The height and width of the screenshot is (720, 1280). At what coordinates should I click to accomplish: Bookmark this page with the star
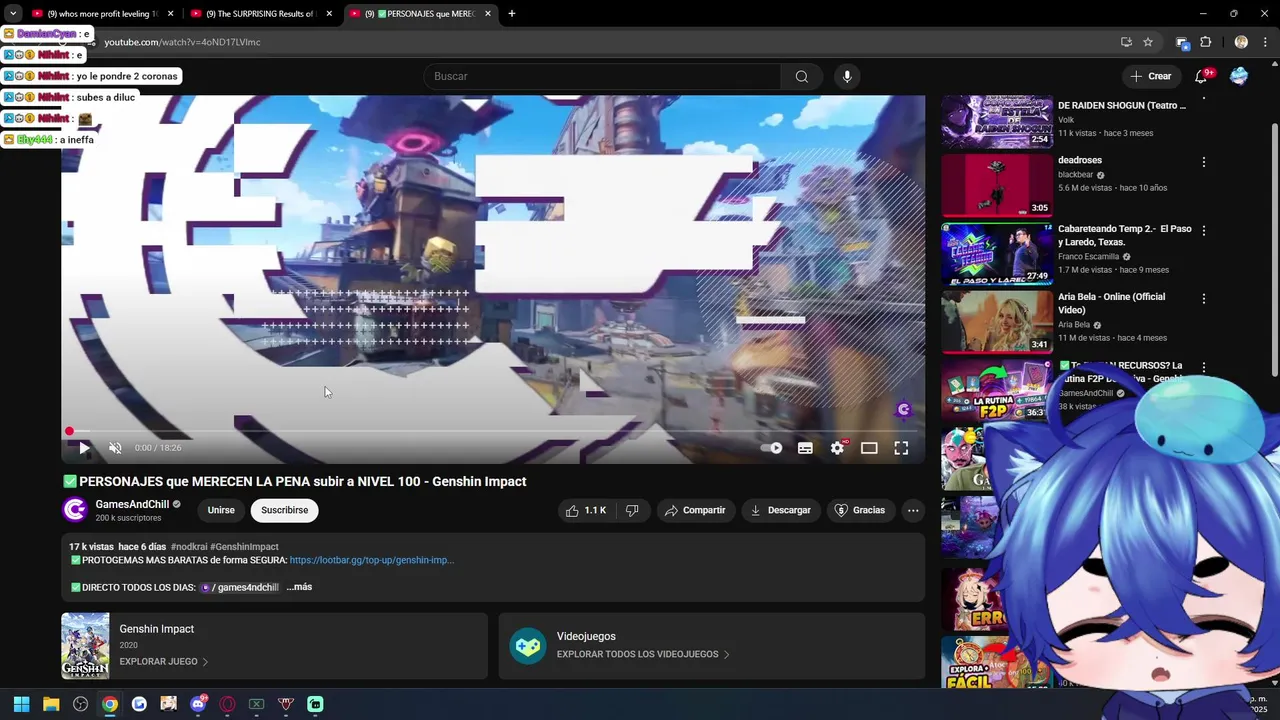tap(1148, 42)
